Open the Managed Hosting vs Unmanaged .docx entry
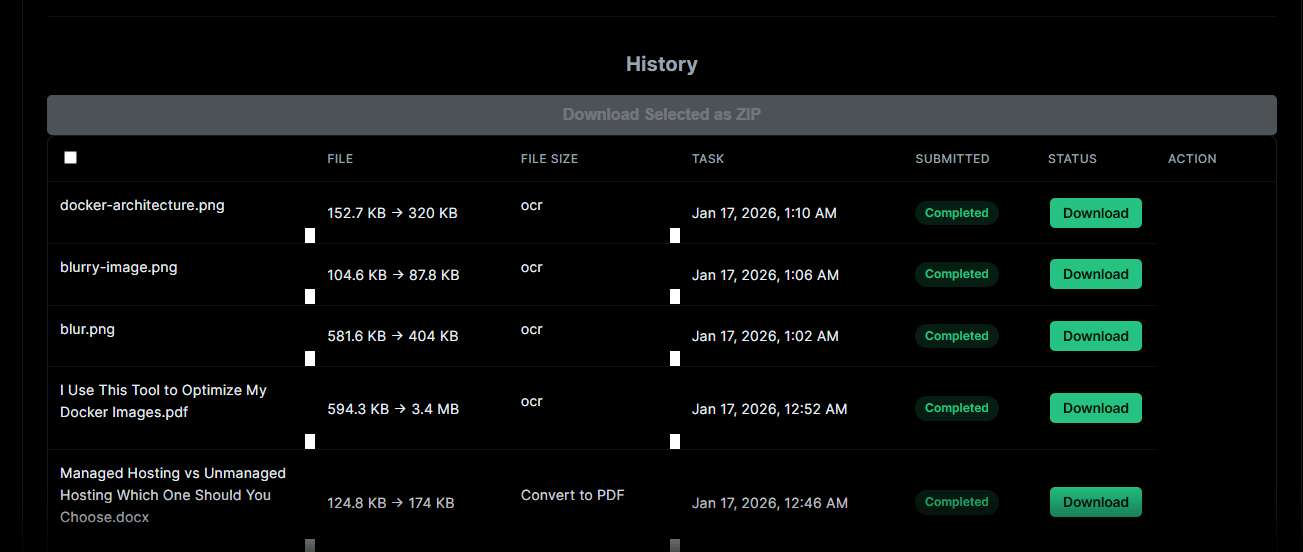Image resolution: width=1303 pixels, height=552 pixels. point(172,495)
